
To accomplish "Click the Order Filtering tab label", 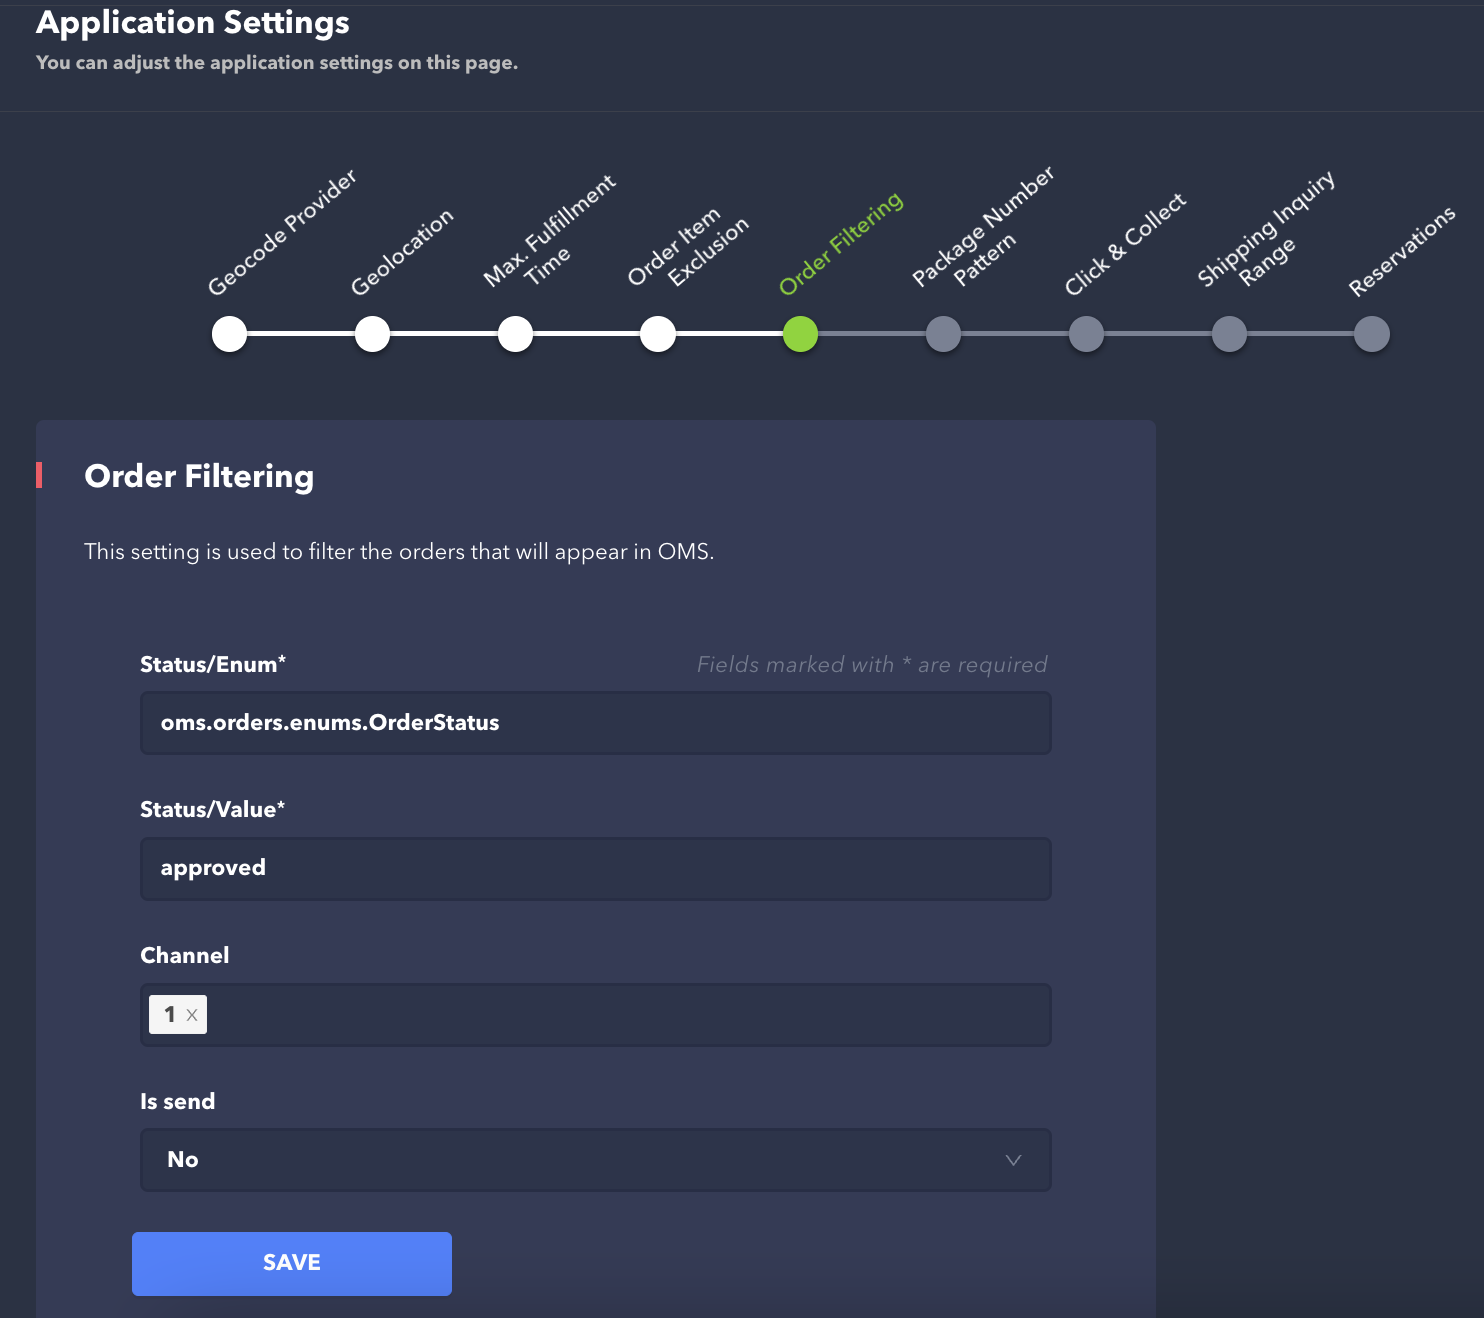I will point(841,244).
